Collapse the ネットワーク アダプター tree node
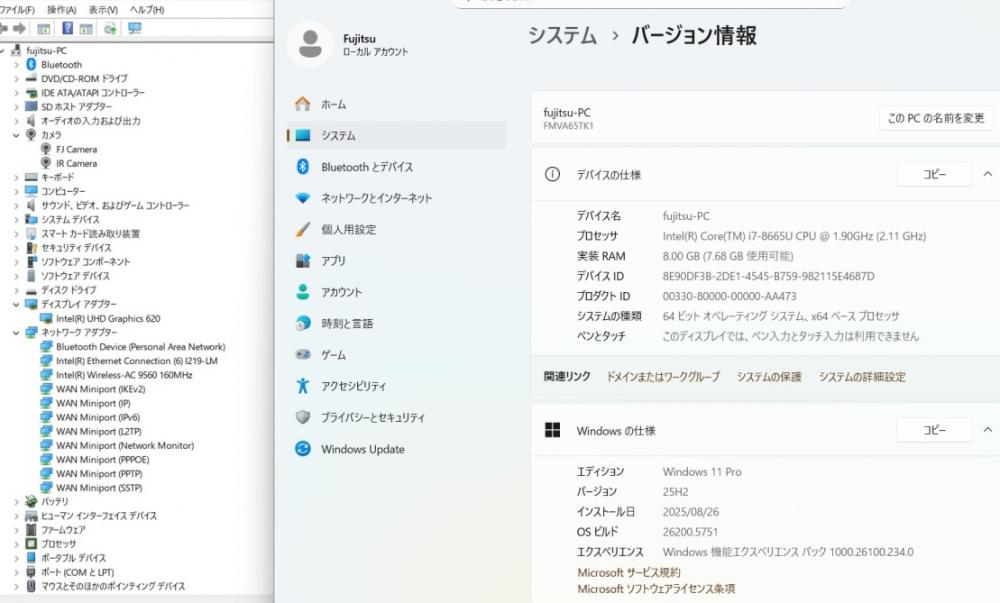1000x603 pixels. (16, 332)
